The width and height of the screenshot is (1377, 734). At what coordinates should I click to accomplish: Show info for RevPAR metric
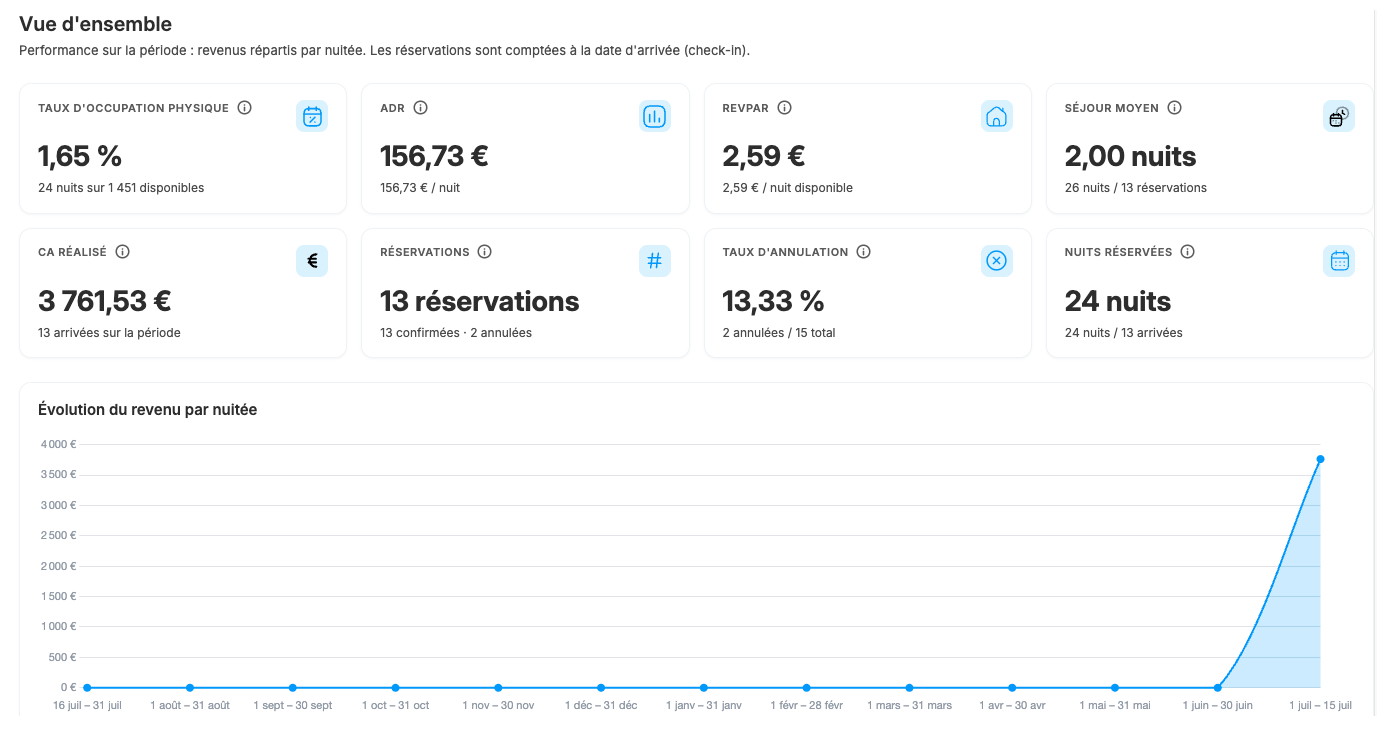[x=785, y=108]
